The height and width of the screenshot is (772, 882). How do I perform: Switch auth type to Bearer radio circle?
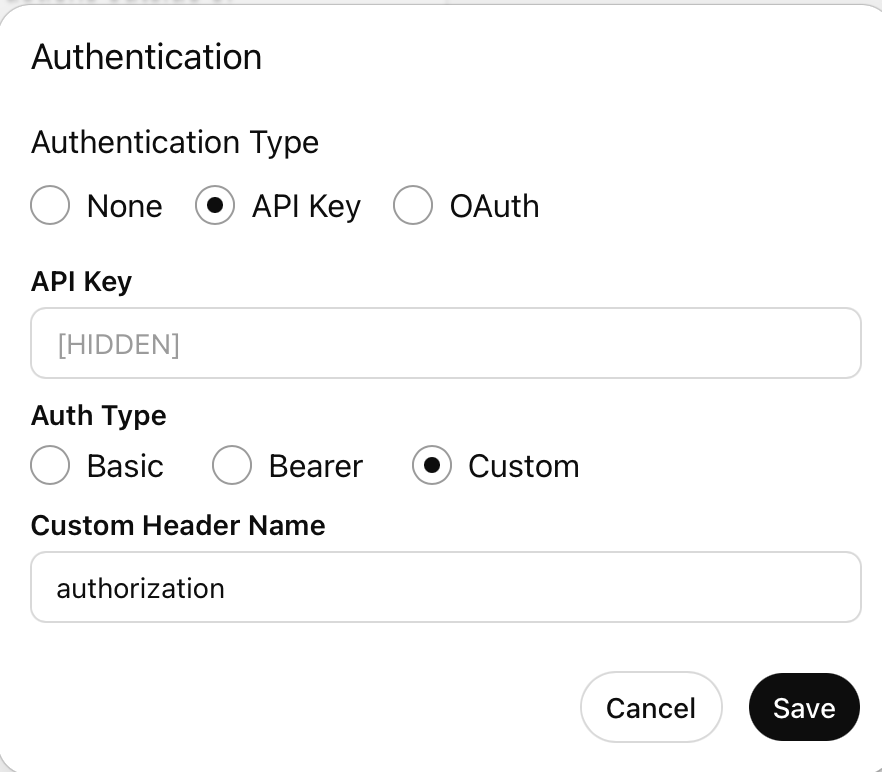click(232, 466)
